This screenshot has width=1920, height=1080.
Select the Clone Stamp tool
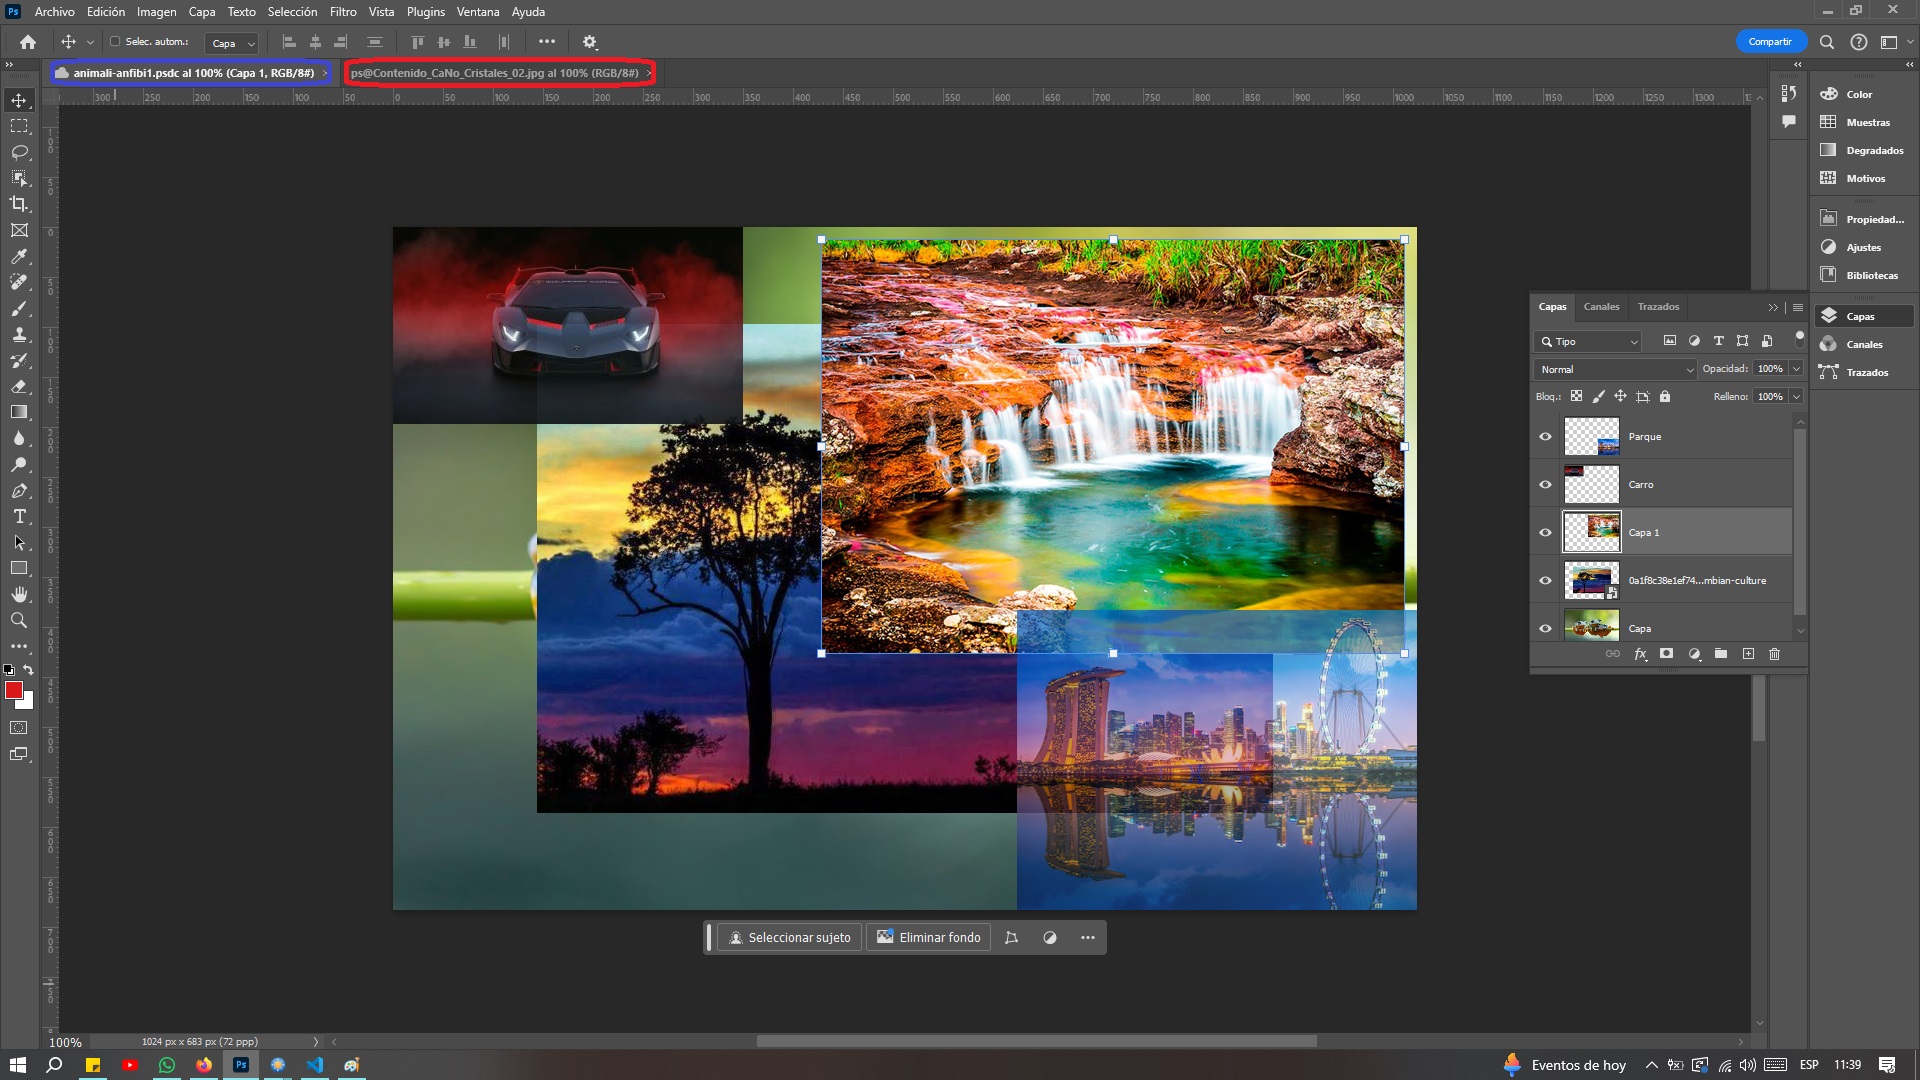click(x=19, y=335)
